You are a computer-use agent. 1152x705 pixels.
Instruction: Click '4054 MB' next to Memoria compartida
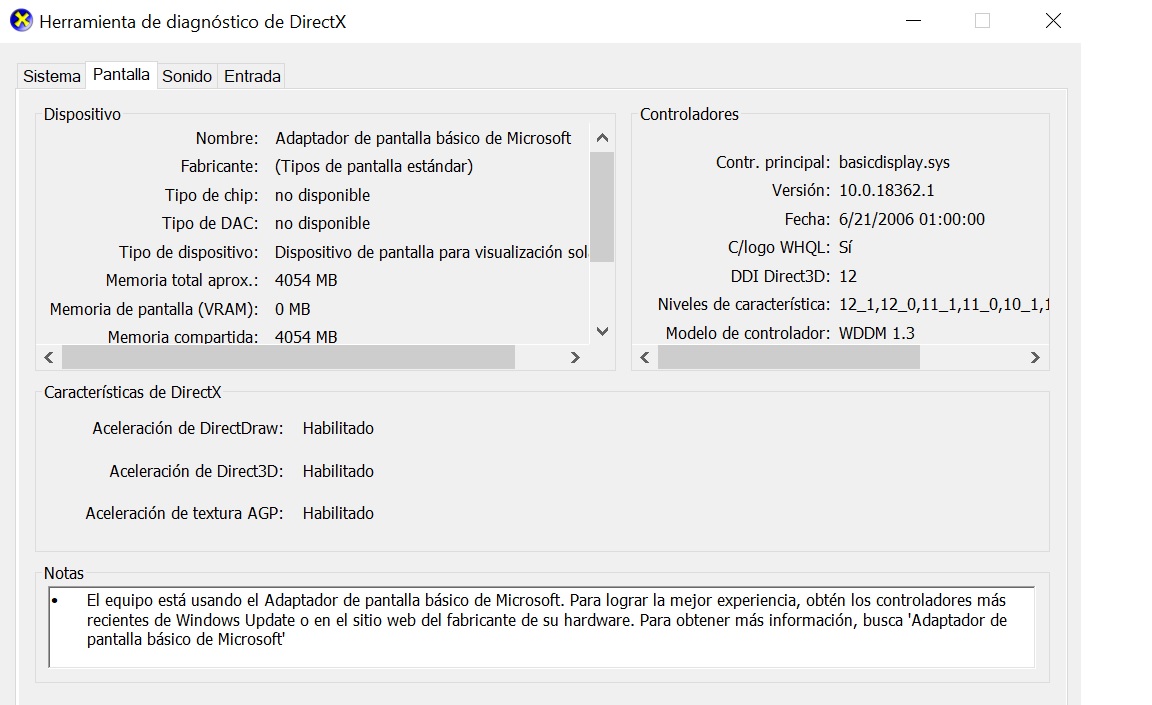tap(306, 337)
